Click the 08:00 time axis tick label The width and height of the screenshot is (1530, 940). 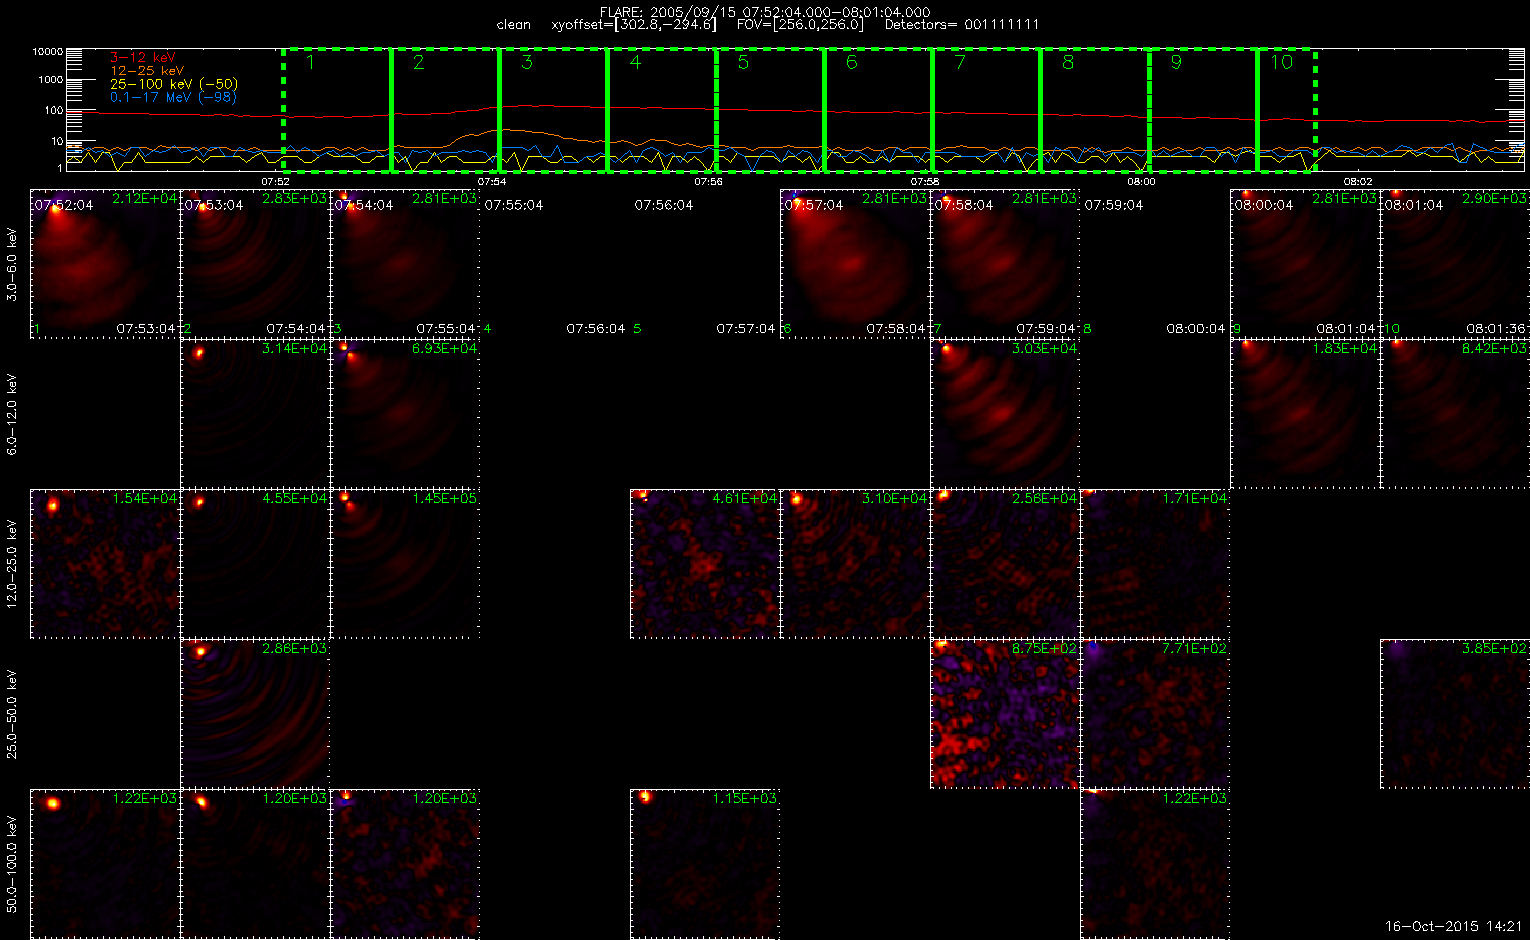[x=1141, y=182]
